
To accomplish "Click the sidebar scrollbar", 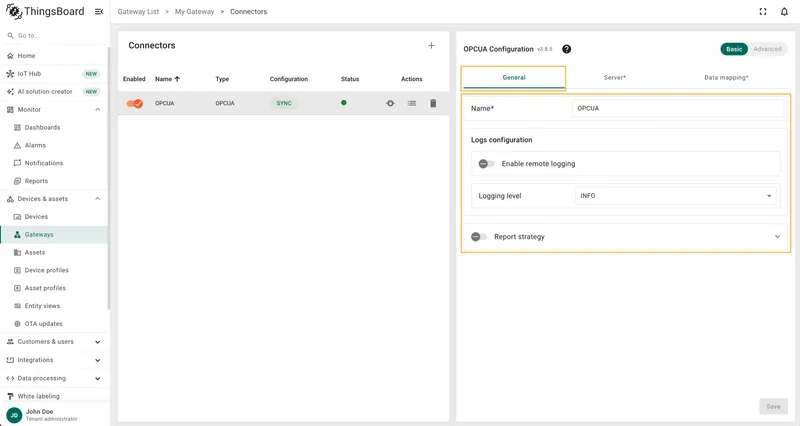I will (x=109, y=179).
